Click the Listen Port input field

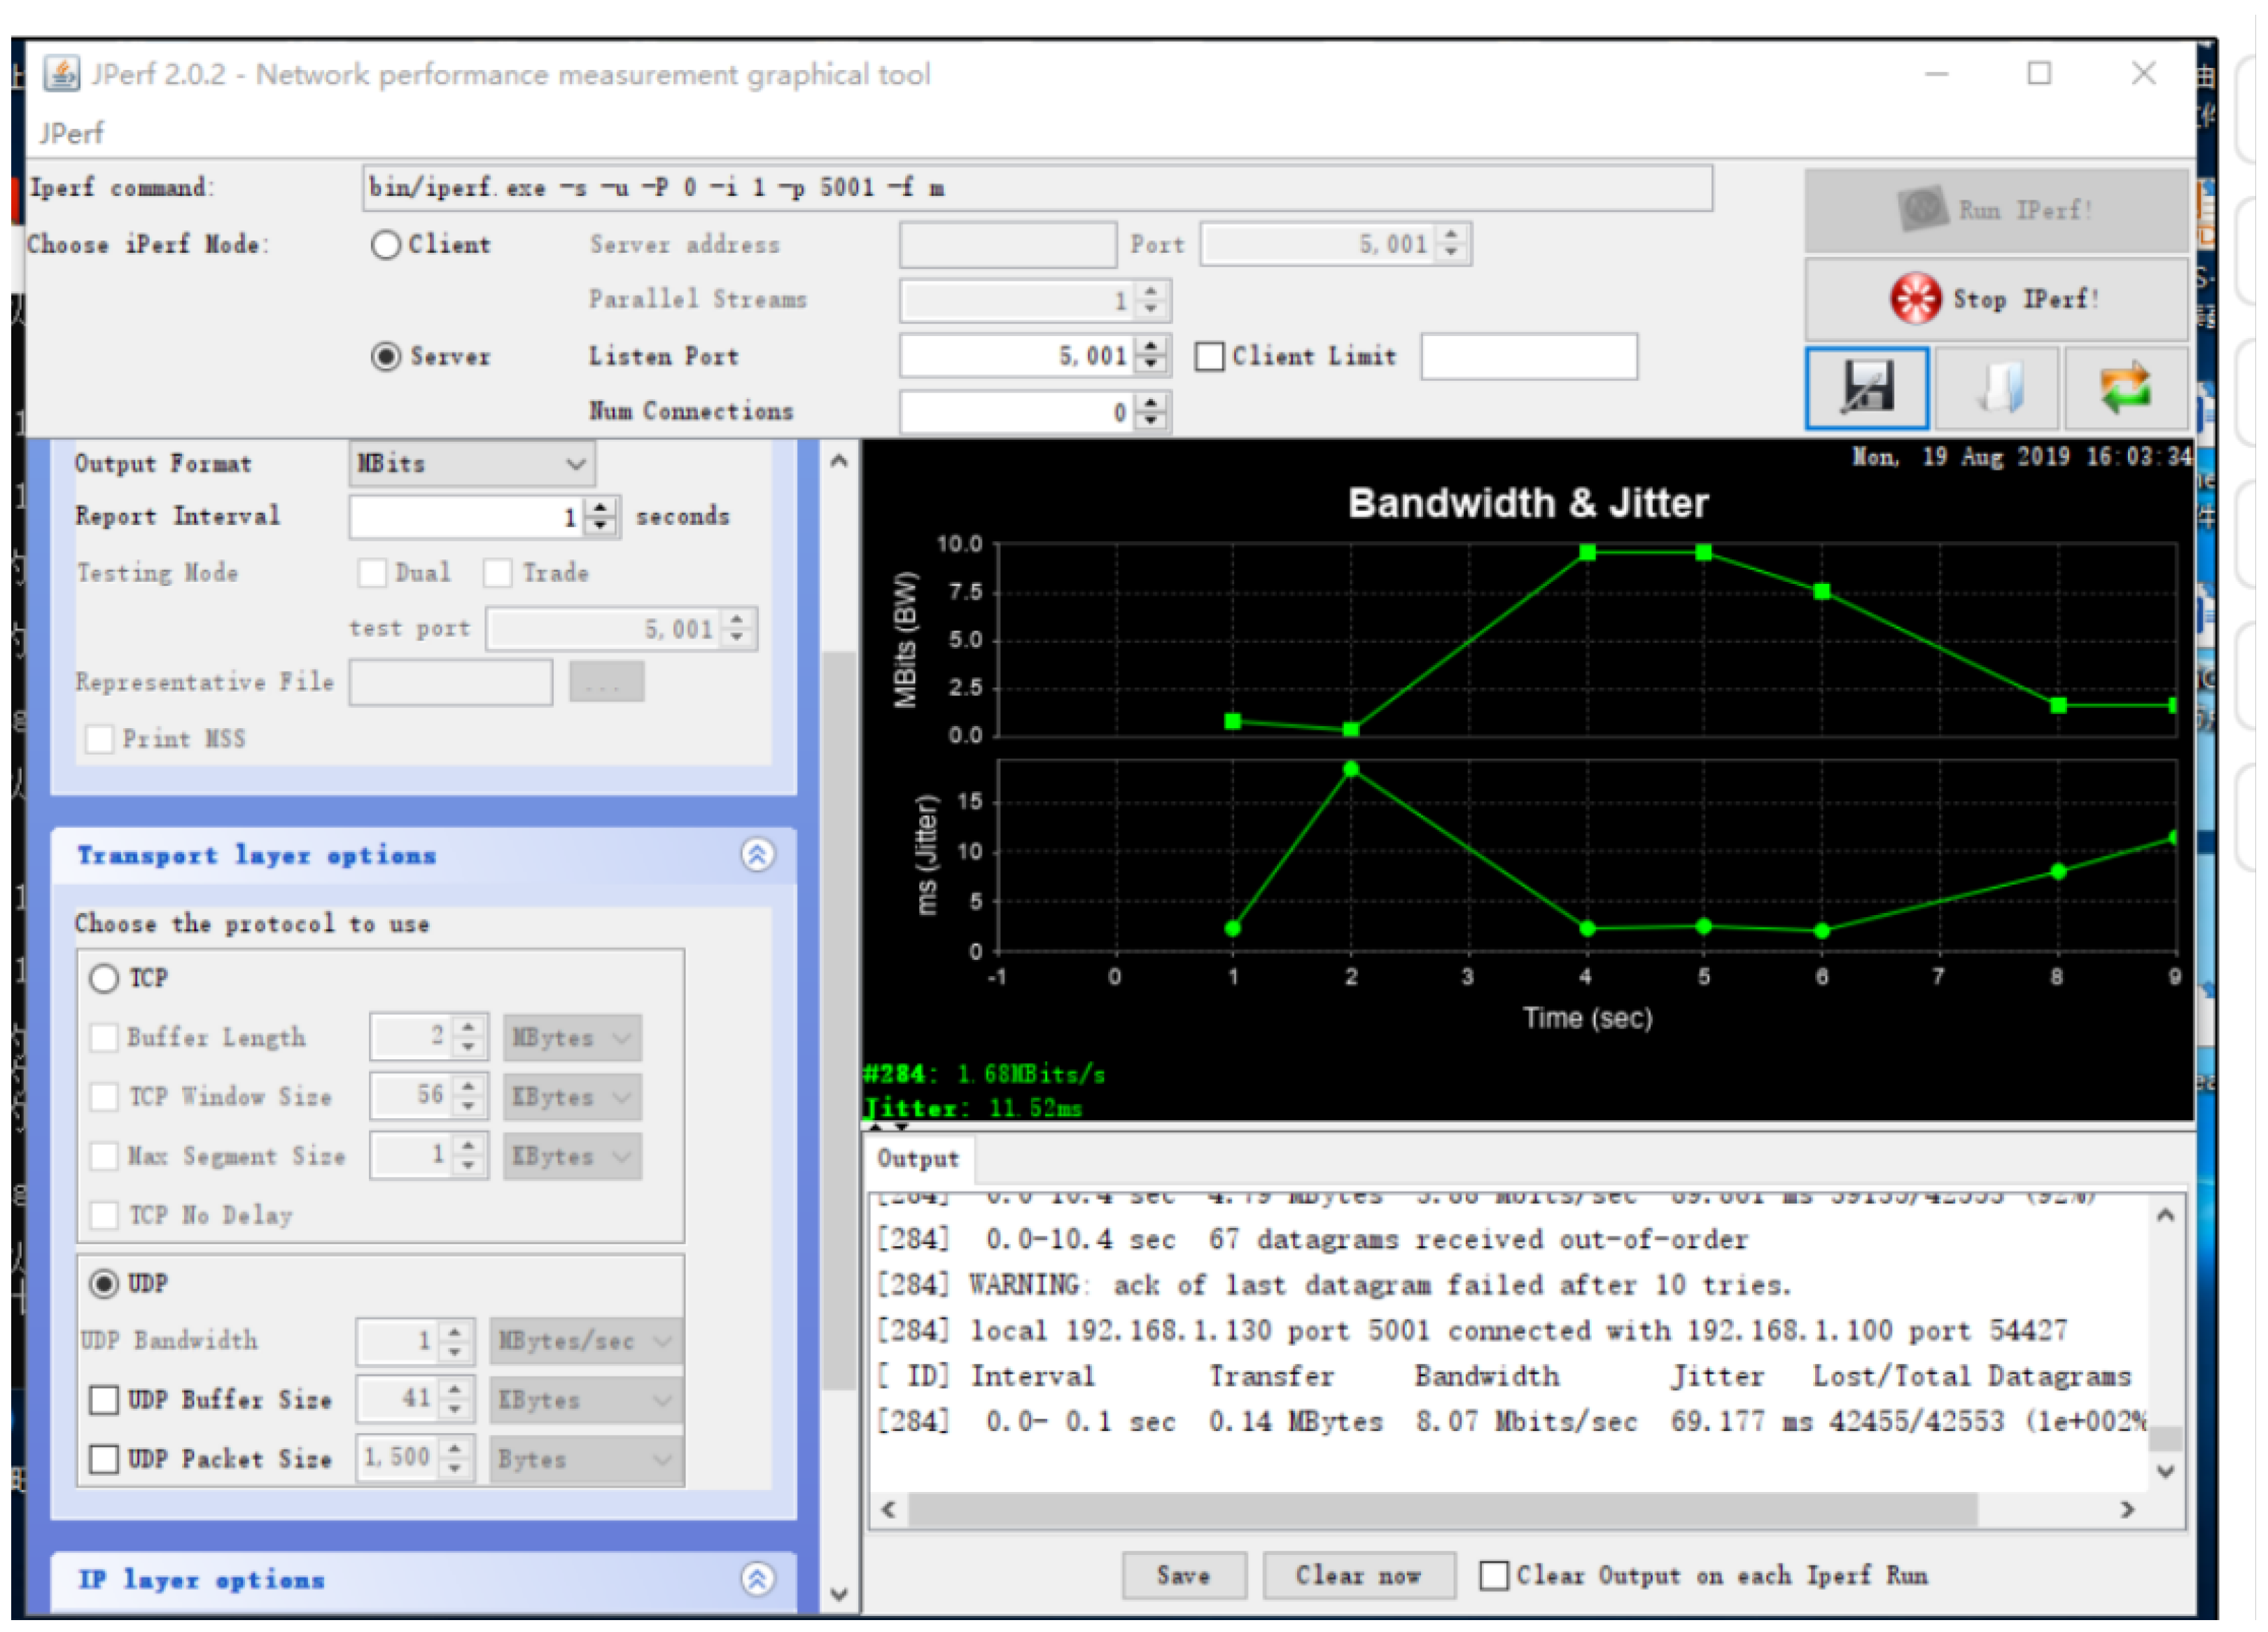pyautogui.click(x=1016, y=356)
